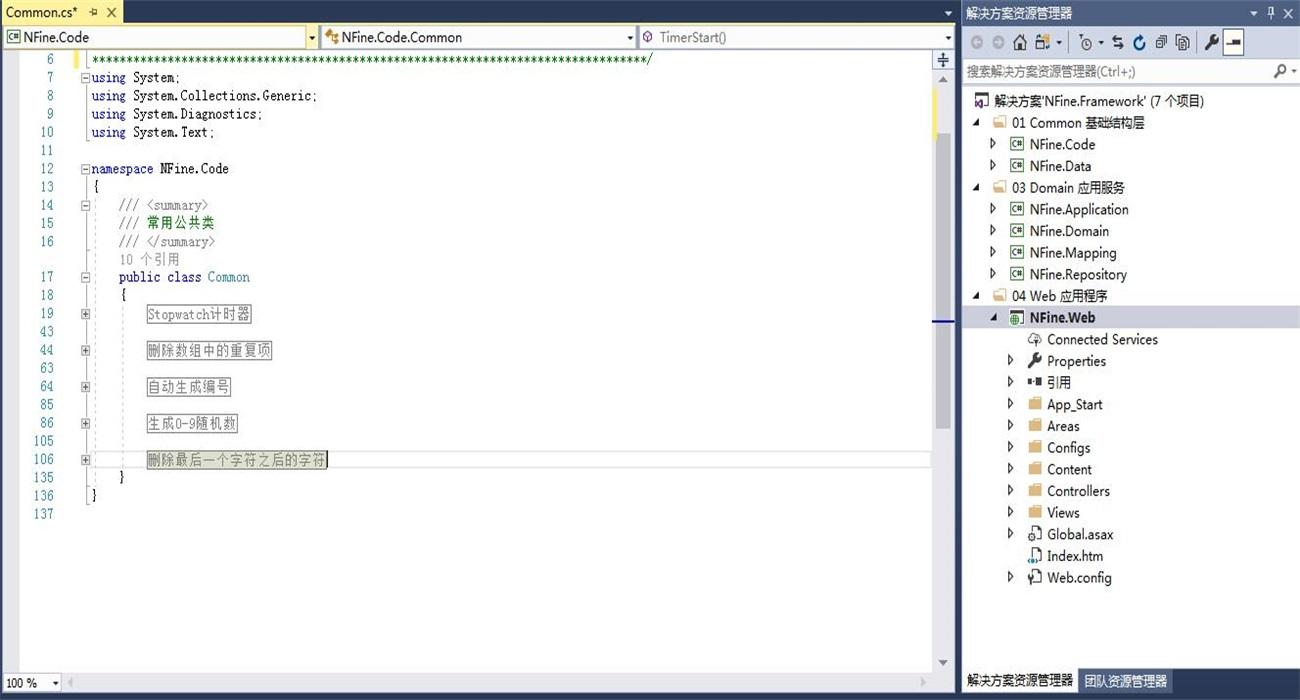Toggle Preview Selected Items button
The width and height of the screenshot is (1300, 700).
1233,42
